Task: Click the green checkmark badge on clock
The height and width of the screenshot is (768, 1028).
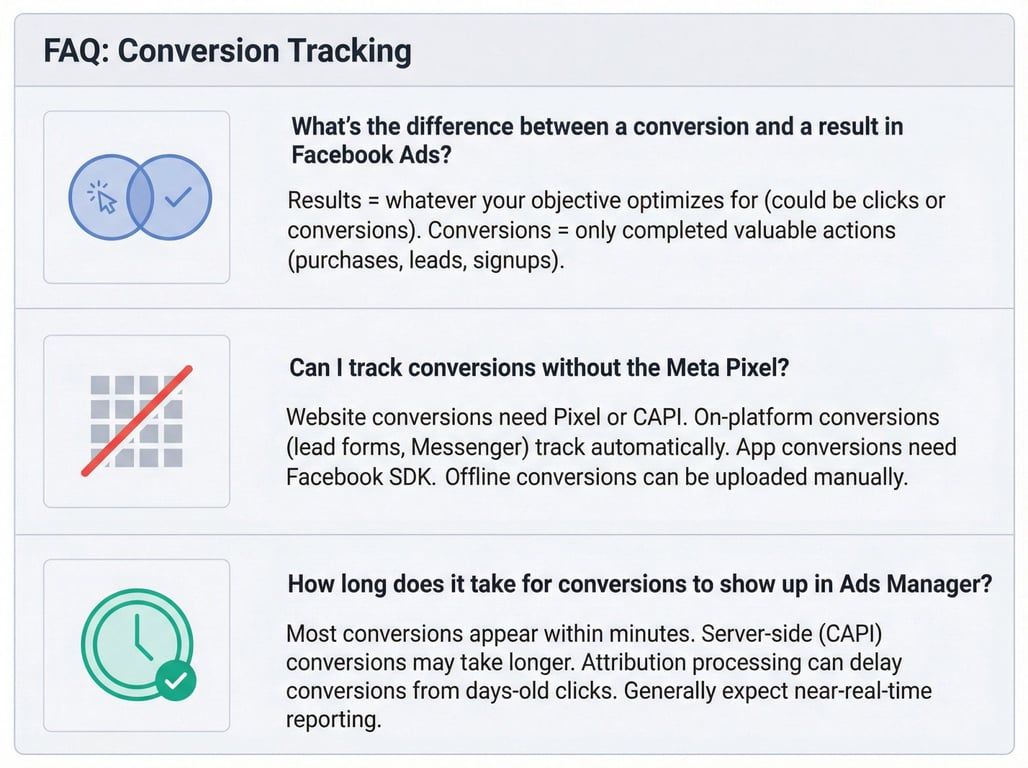Action: click(x=175, y=681)
